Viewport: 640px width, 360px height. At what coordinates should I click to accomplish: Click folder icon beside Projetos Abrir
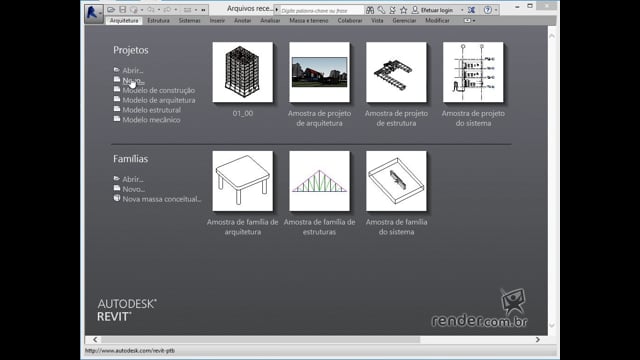click(117, 70)
